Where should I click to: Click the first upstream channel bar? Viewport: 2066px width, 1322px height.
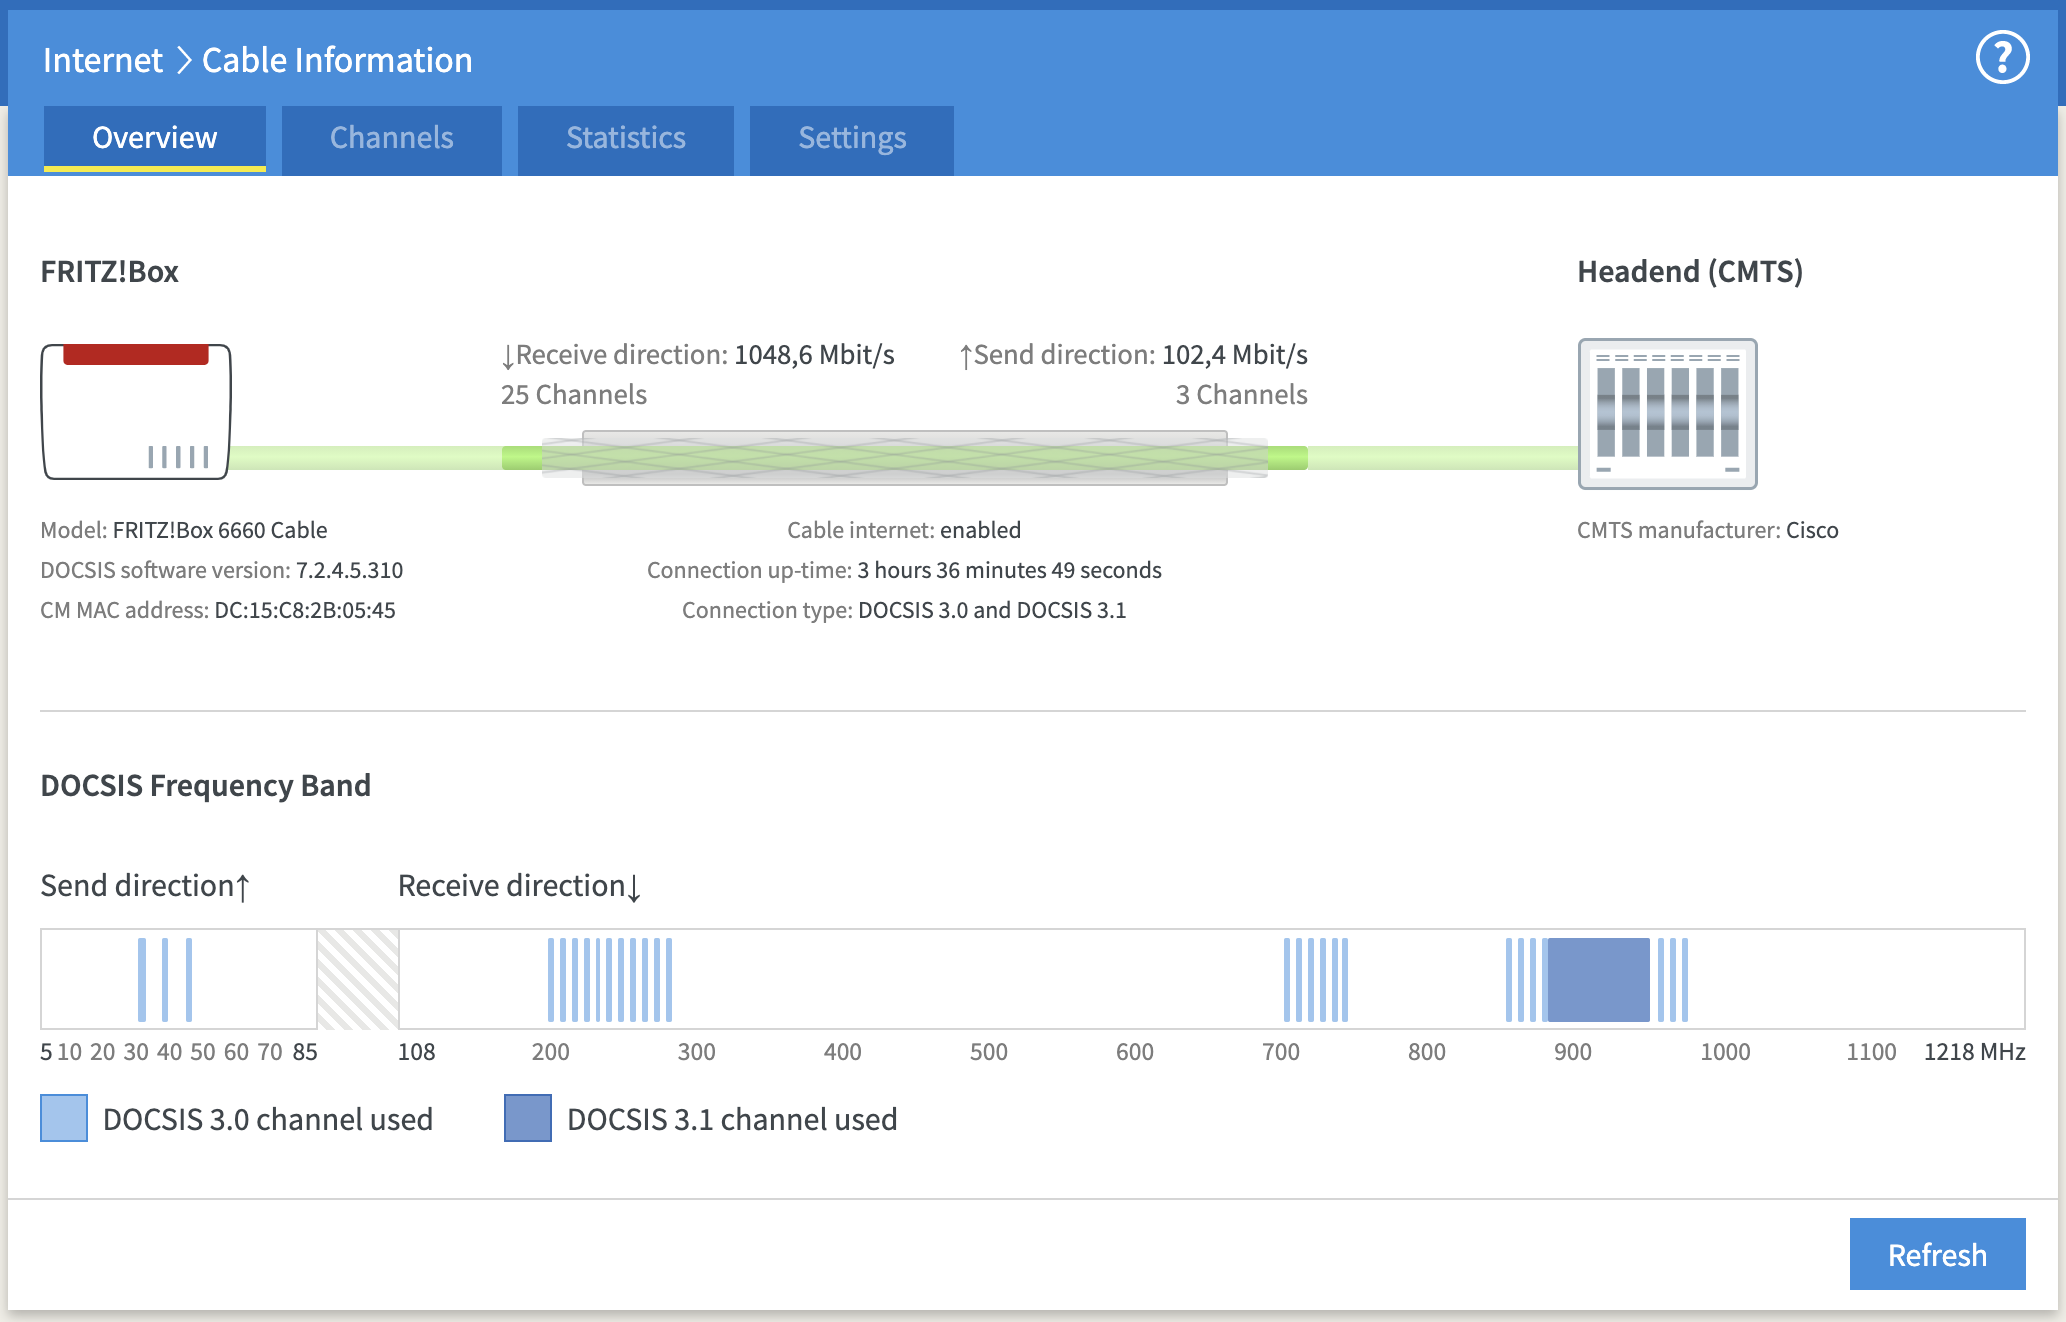[x=142, y=979]
